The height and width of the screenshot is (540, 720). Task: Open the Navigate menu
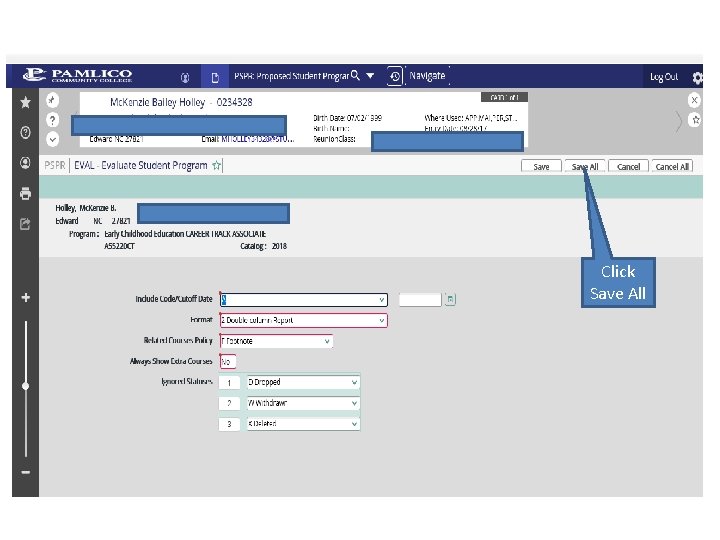click(x=427, y=75)
